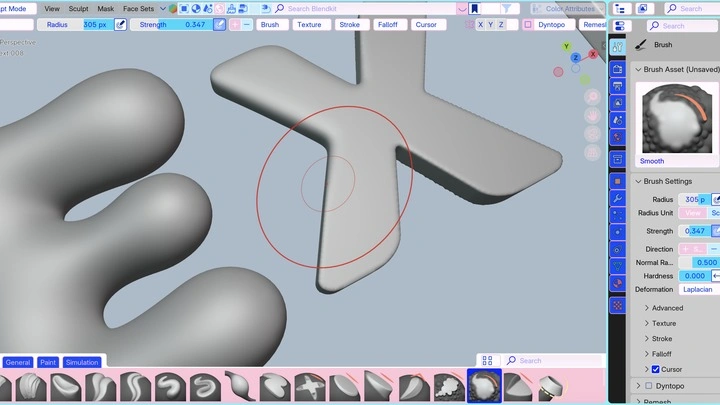720x405 pixels.
Task: Snap view to green Y axis
Action: coord(566,46)
